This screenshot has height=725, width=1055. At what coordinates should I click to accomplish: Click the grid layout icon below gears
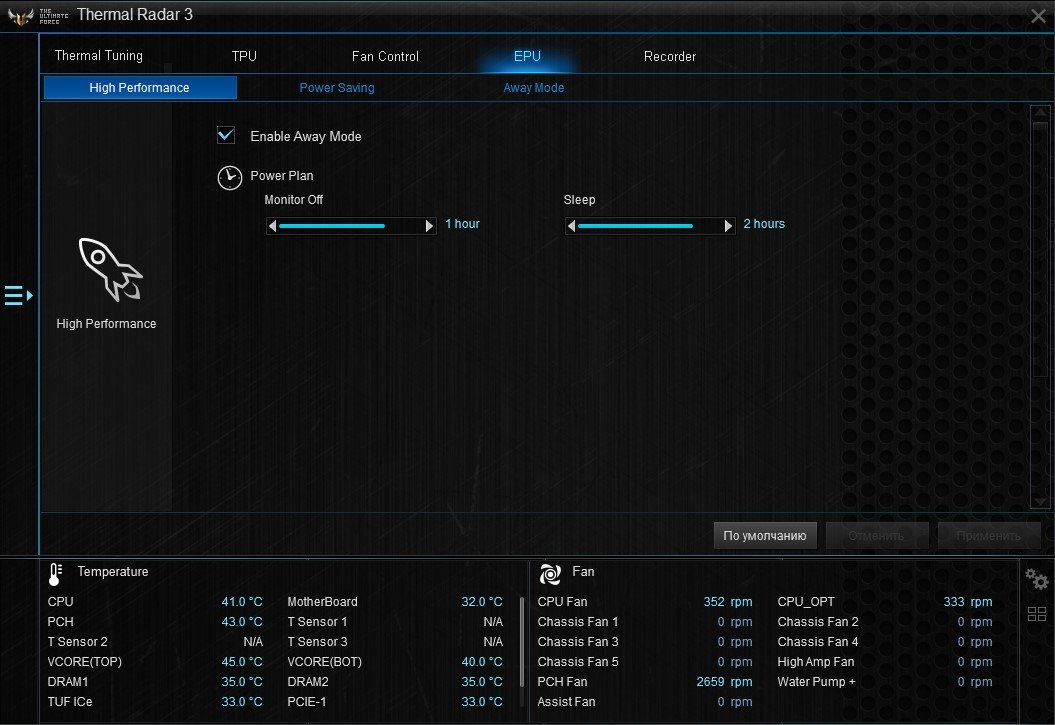[1037, 613]
